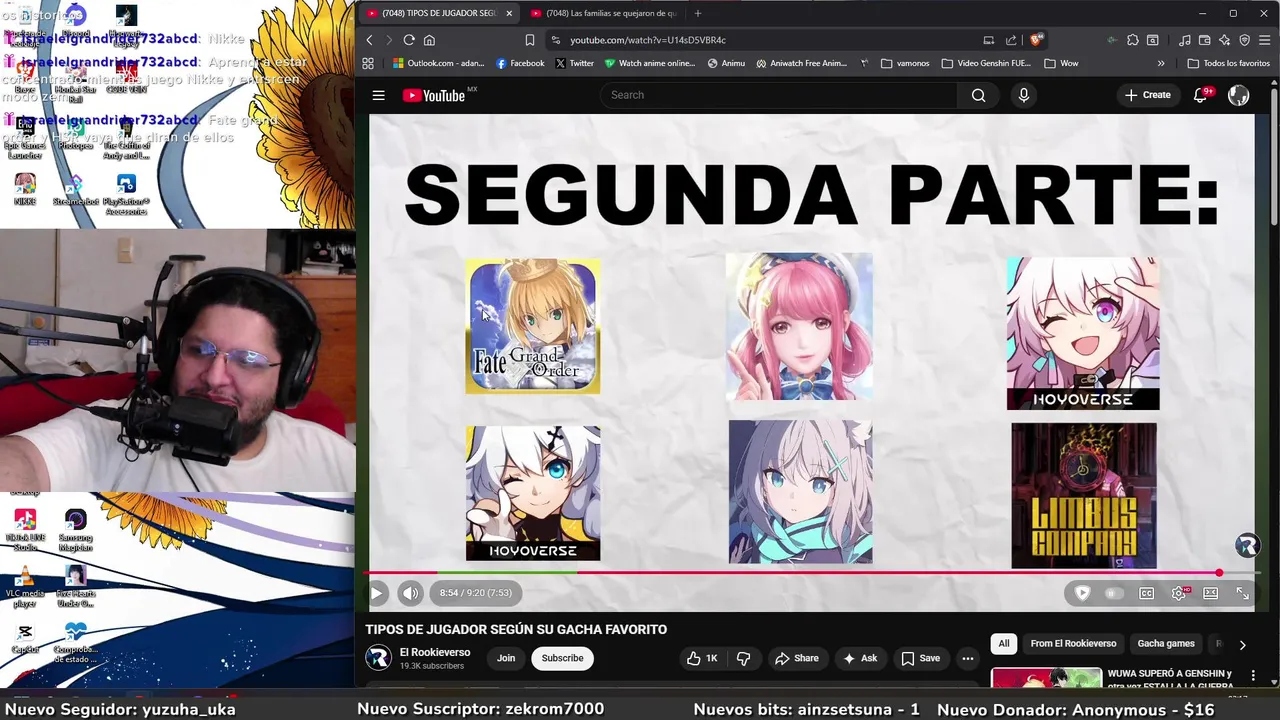This screenshot has height=720, width=1280.
Task: Dislike the video with thumbs down
Action: 743,658
